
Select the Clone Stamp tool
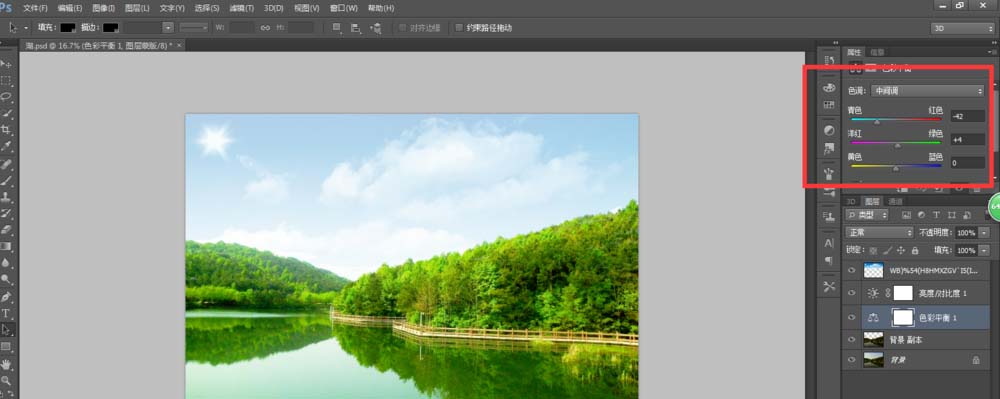[x=6, y=197]
